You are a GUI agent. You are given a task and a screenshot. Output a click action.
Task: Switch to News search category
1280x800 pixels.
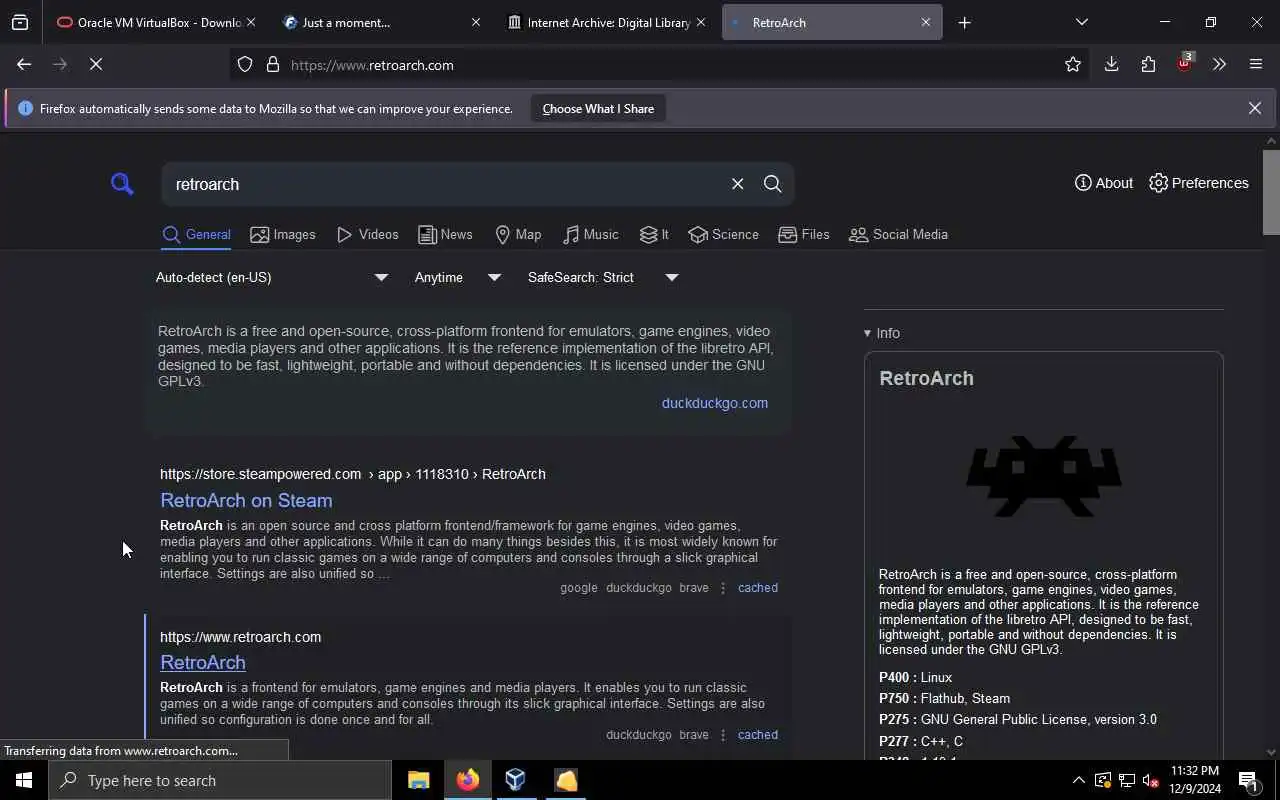[x=445, y=234]
